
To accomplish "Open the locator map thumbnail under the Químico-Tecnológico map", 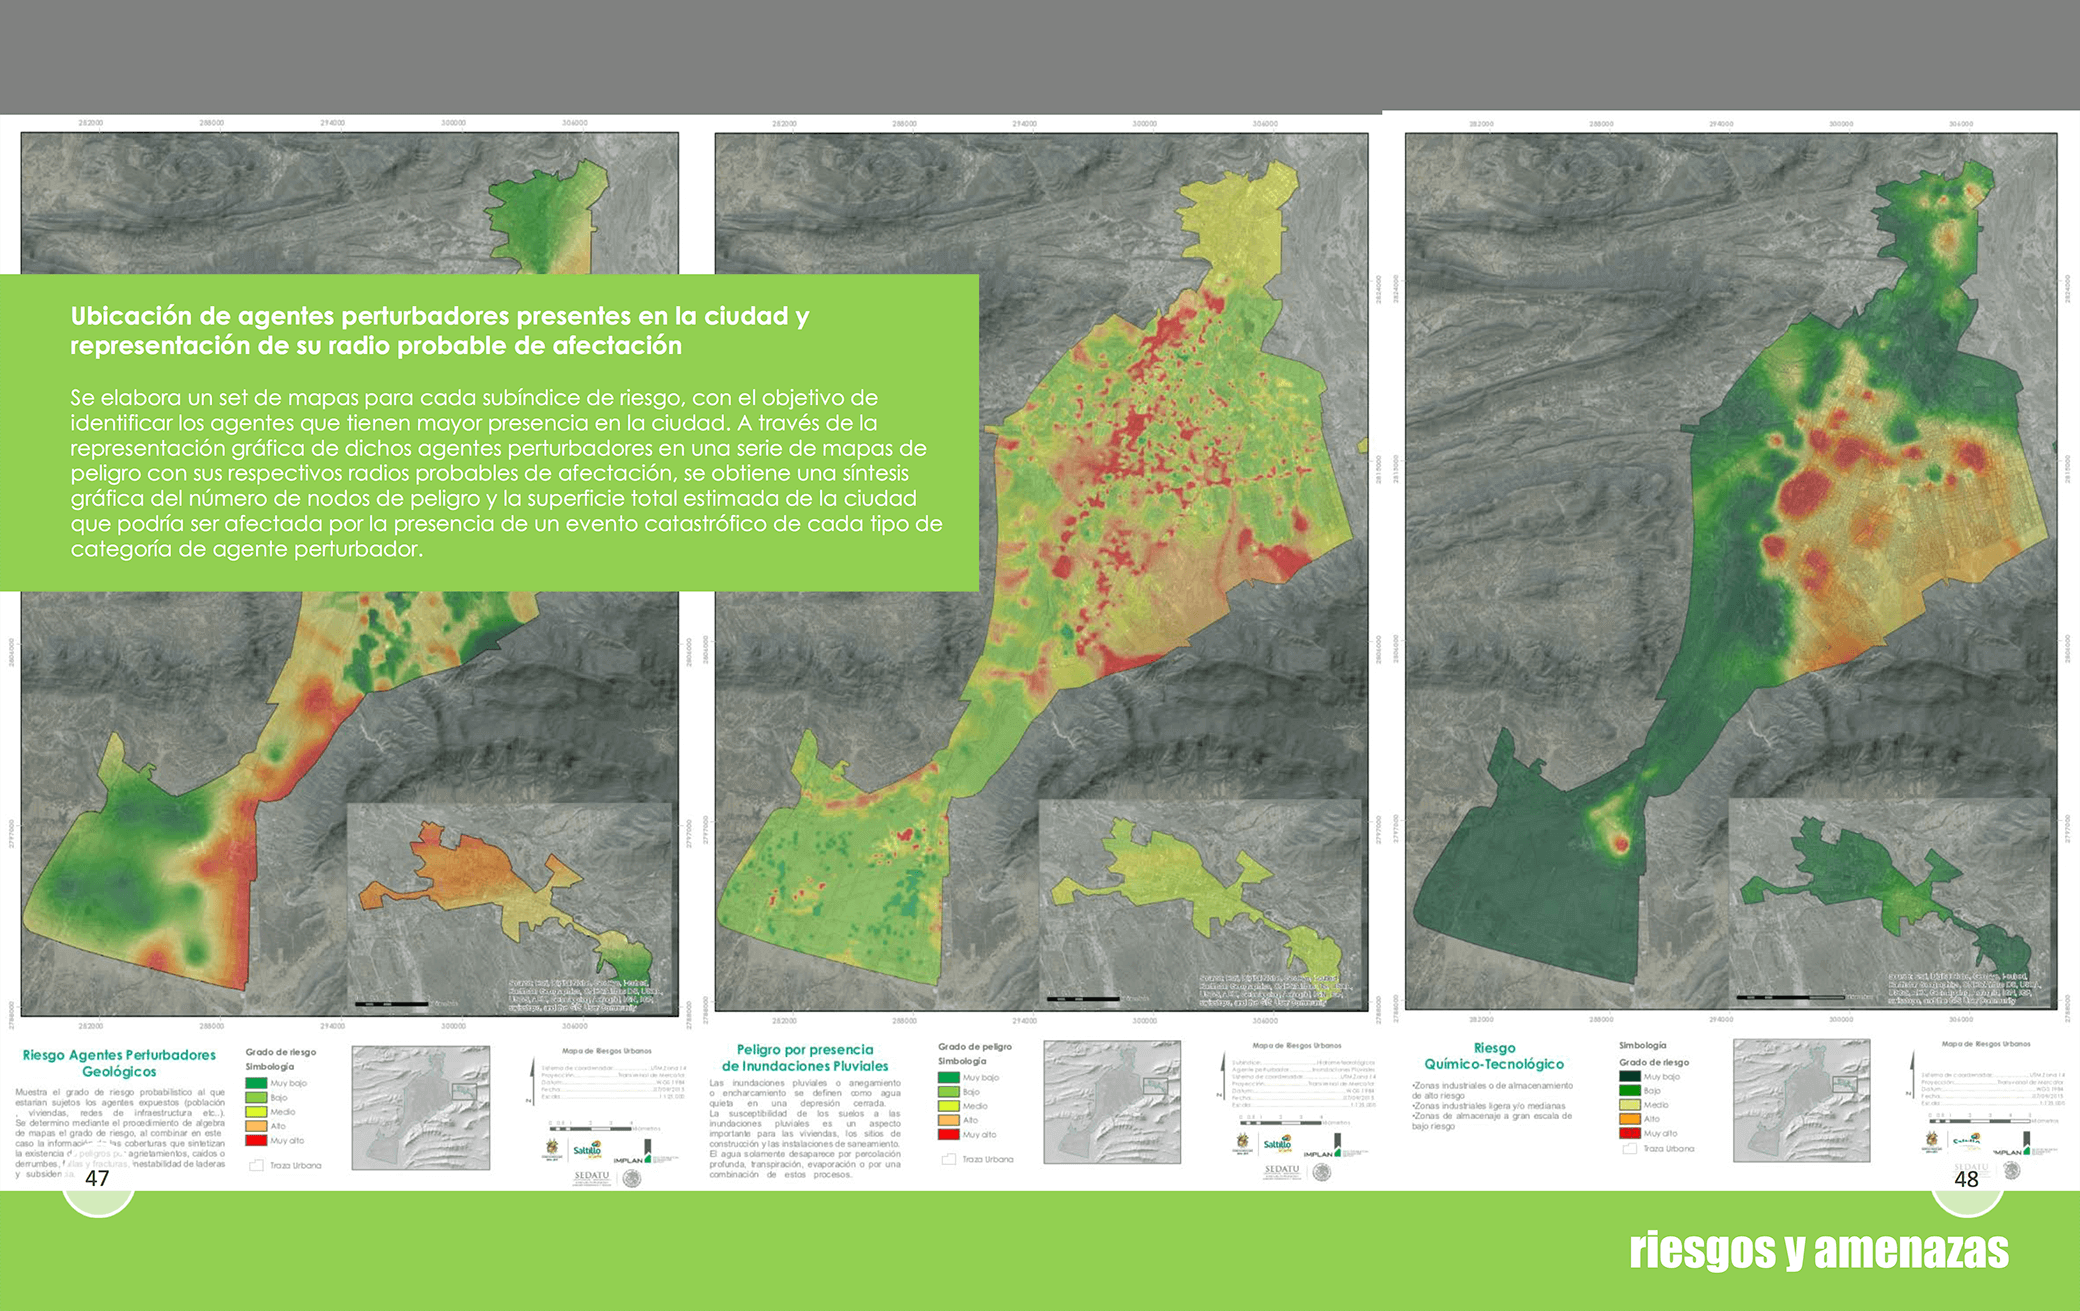I will point(1801,1100).
